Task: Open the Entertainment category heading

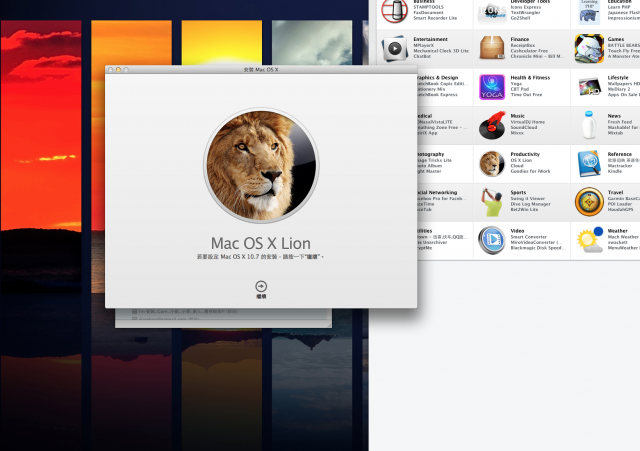Action: [430, 39]
